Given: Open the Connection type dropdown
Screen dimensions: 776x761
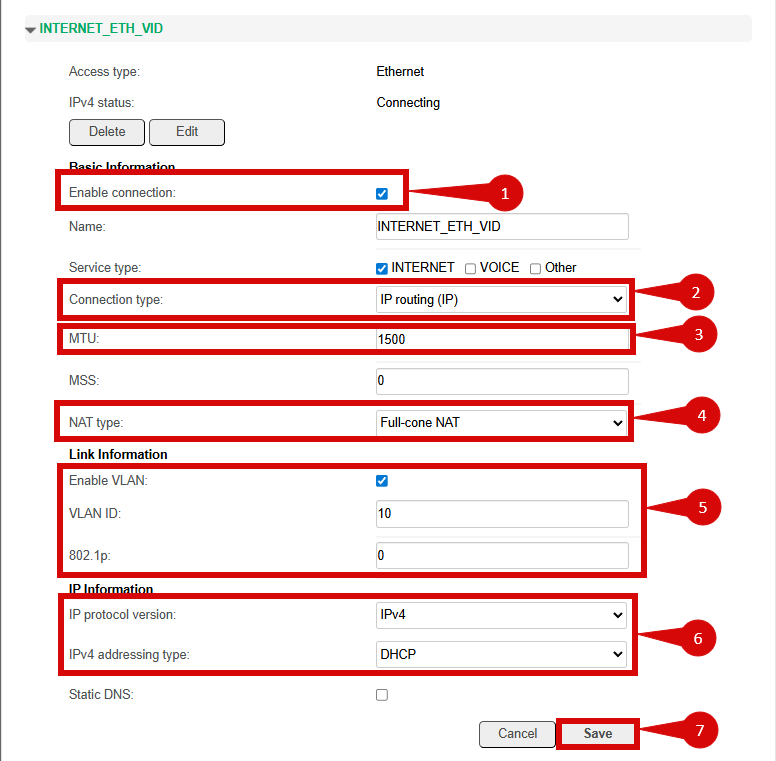Looking at the screenshot, I should tap(502, 299).
